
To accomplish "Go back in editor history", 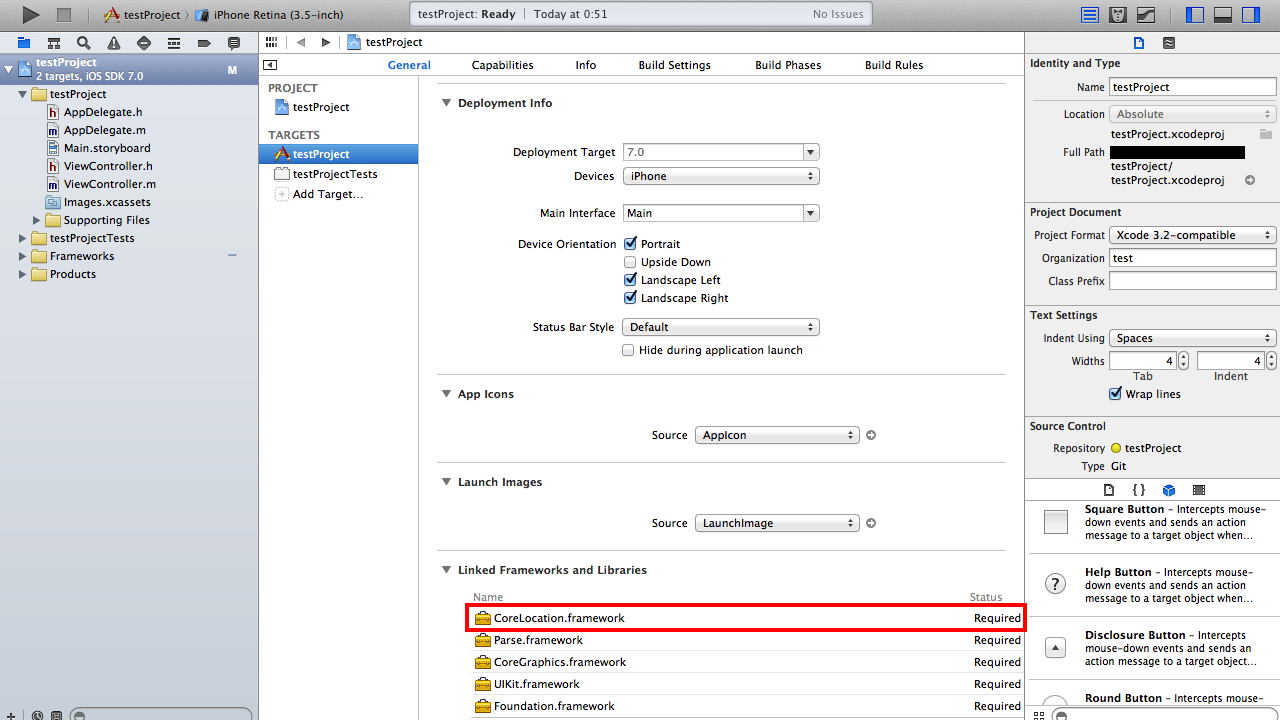I will point(301,42).
